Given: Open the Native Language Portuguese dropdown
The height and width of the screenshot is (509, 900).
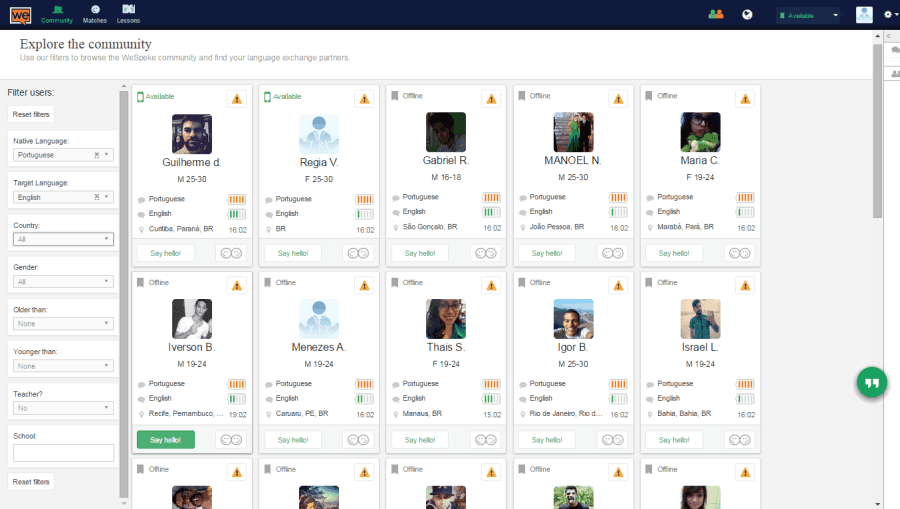Looking at the screenshot, I should coord(63,155).
